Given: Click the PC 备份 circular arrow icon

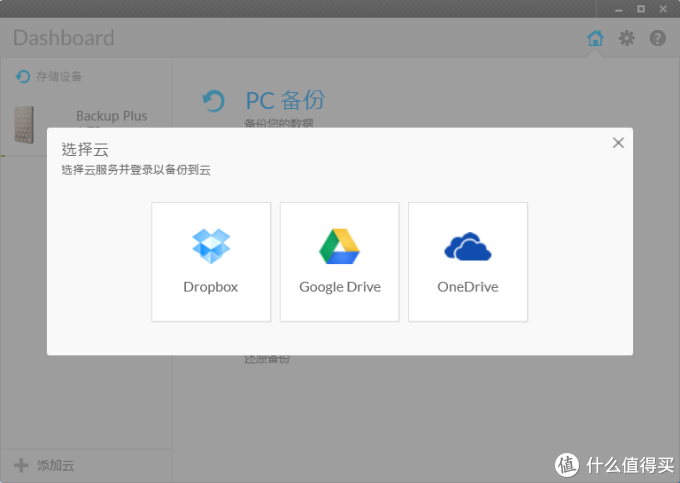Looking at the screenshot, I should (x=213, y=101).
